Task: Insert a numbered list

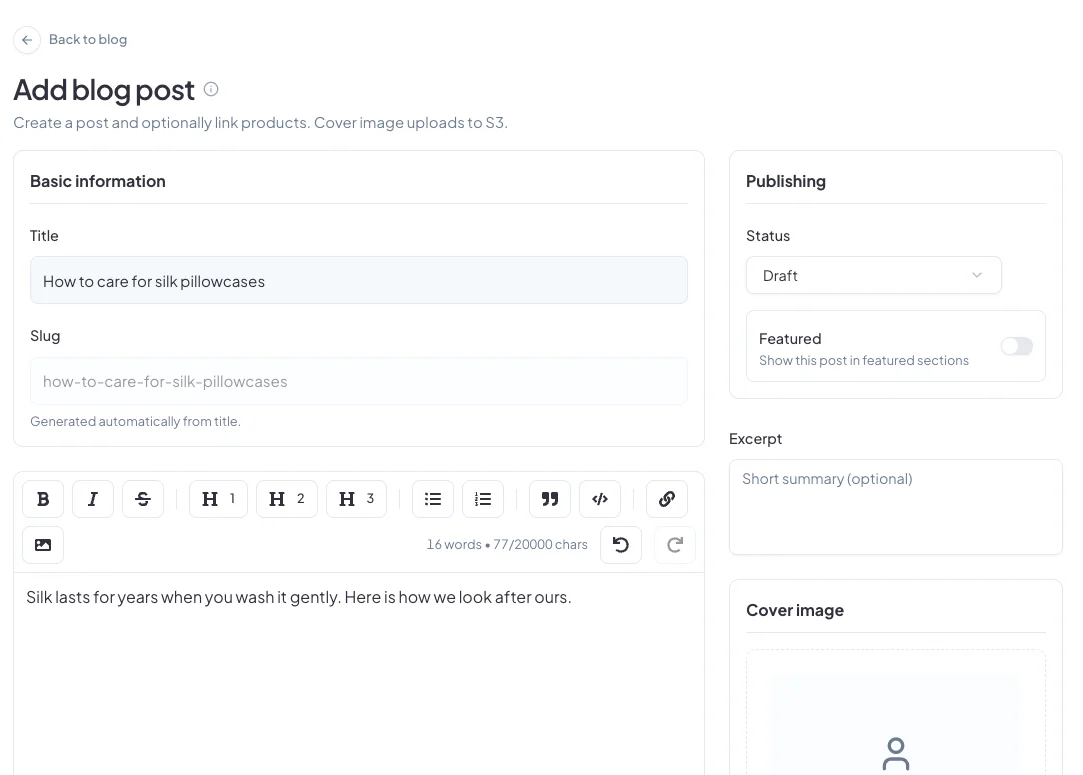Action: (x=483, y=499)
